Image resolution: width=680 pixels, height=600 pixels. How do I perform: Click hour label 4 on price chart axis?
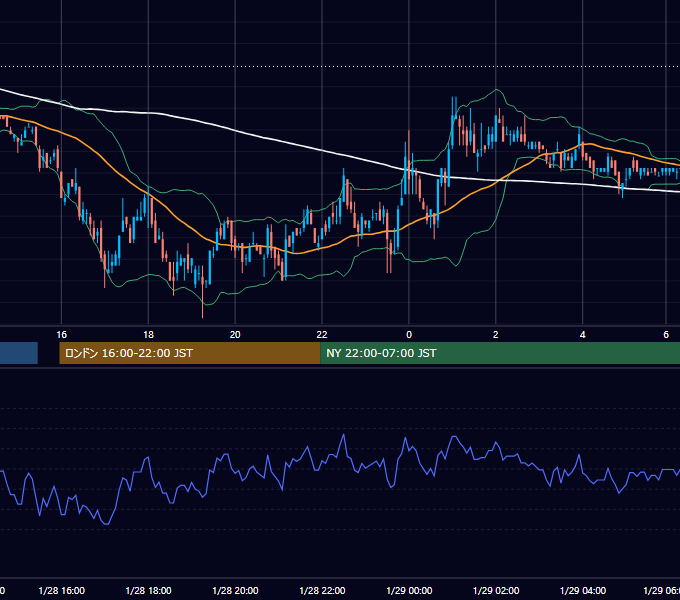click(x=582, y=334)
